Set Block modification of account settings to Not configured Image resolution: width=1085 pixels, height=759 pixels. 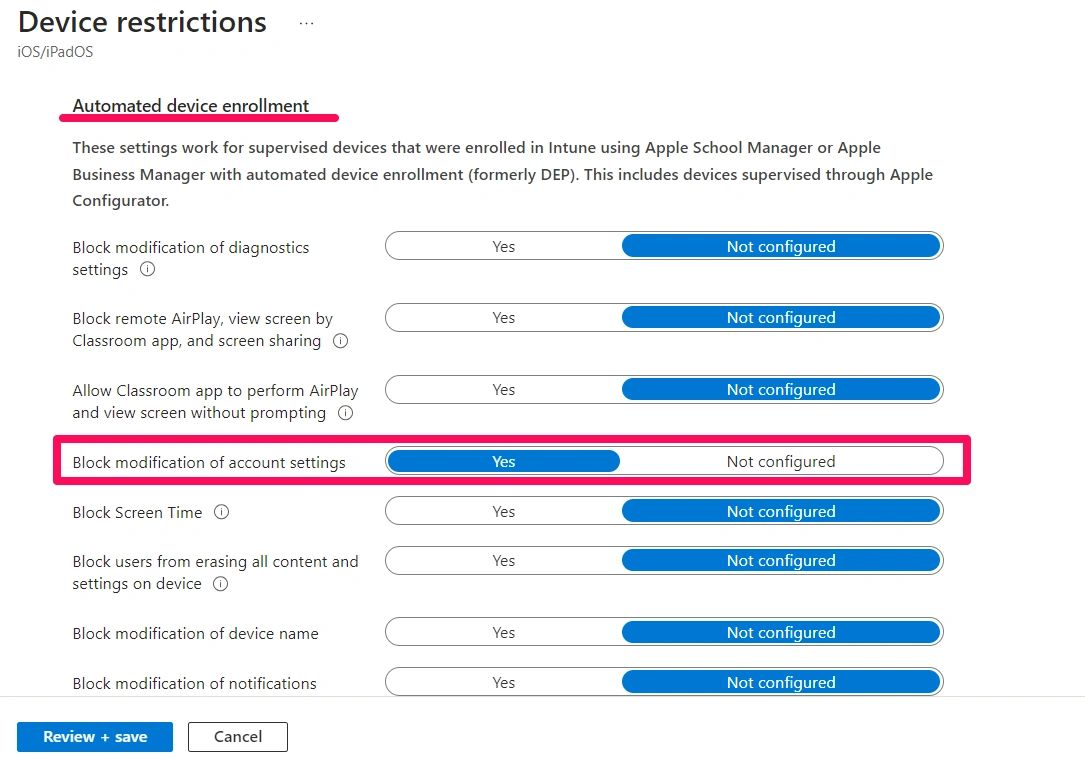(781, 461)
